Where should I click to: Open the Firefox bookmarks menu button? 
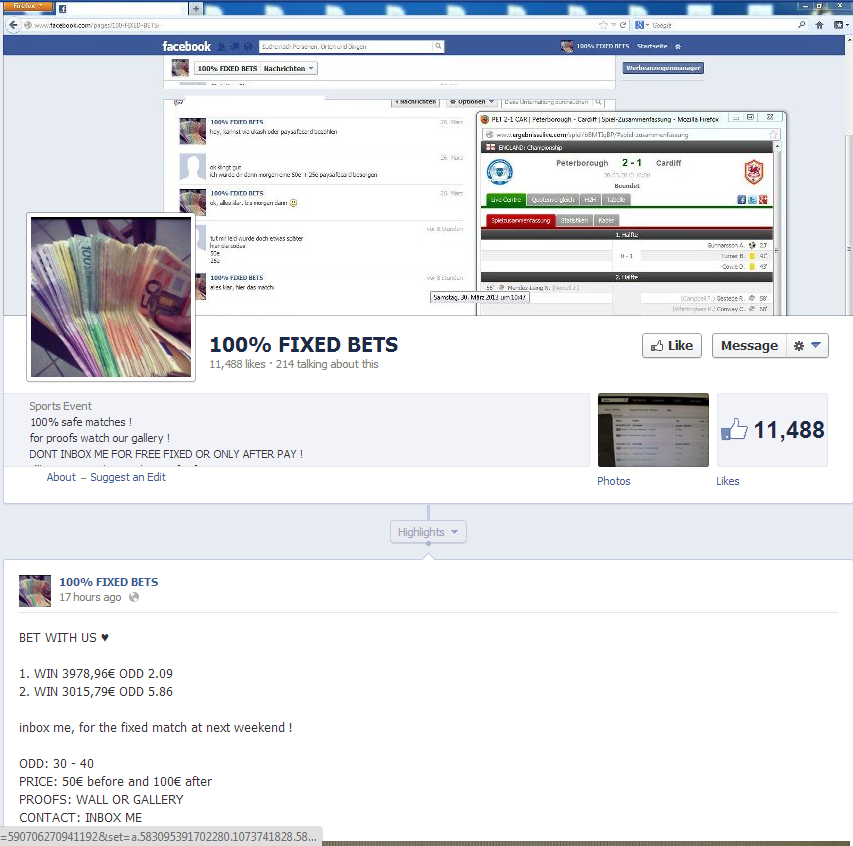[840, 25]
